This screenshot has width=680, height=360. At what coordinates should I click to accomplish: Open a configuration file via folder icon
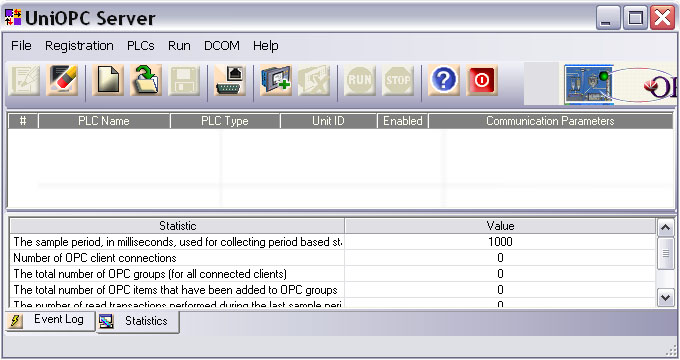(x=146, y=80)
